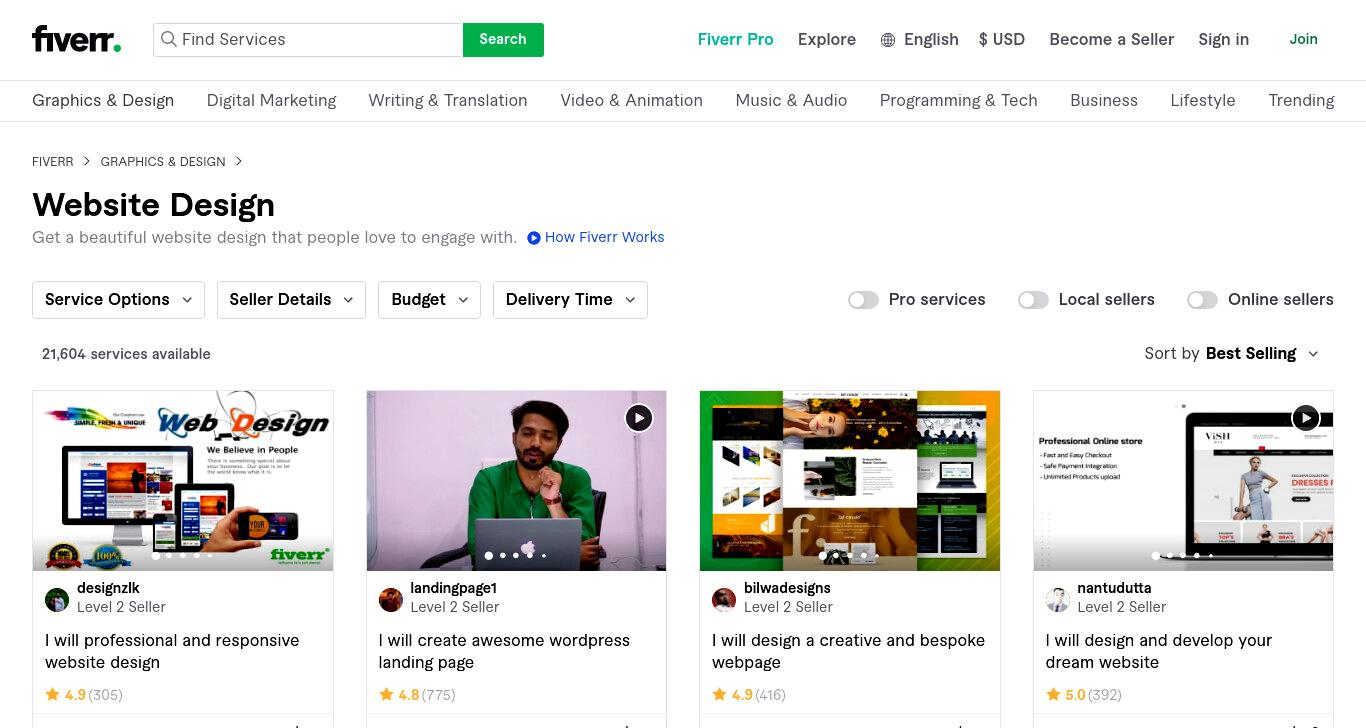Play the landingpage1 gig video
The width and height of the screenshot is (1366, 728).
[639, 418]
